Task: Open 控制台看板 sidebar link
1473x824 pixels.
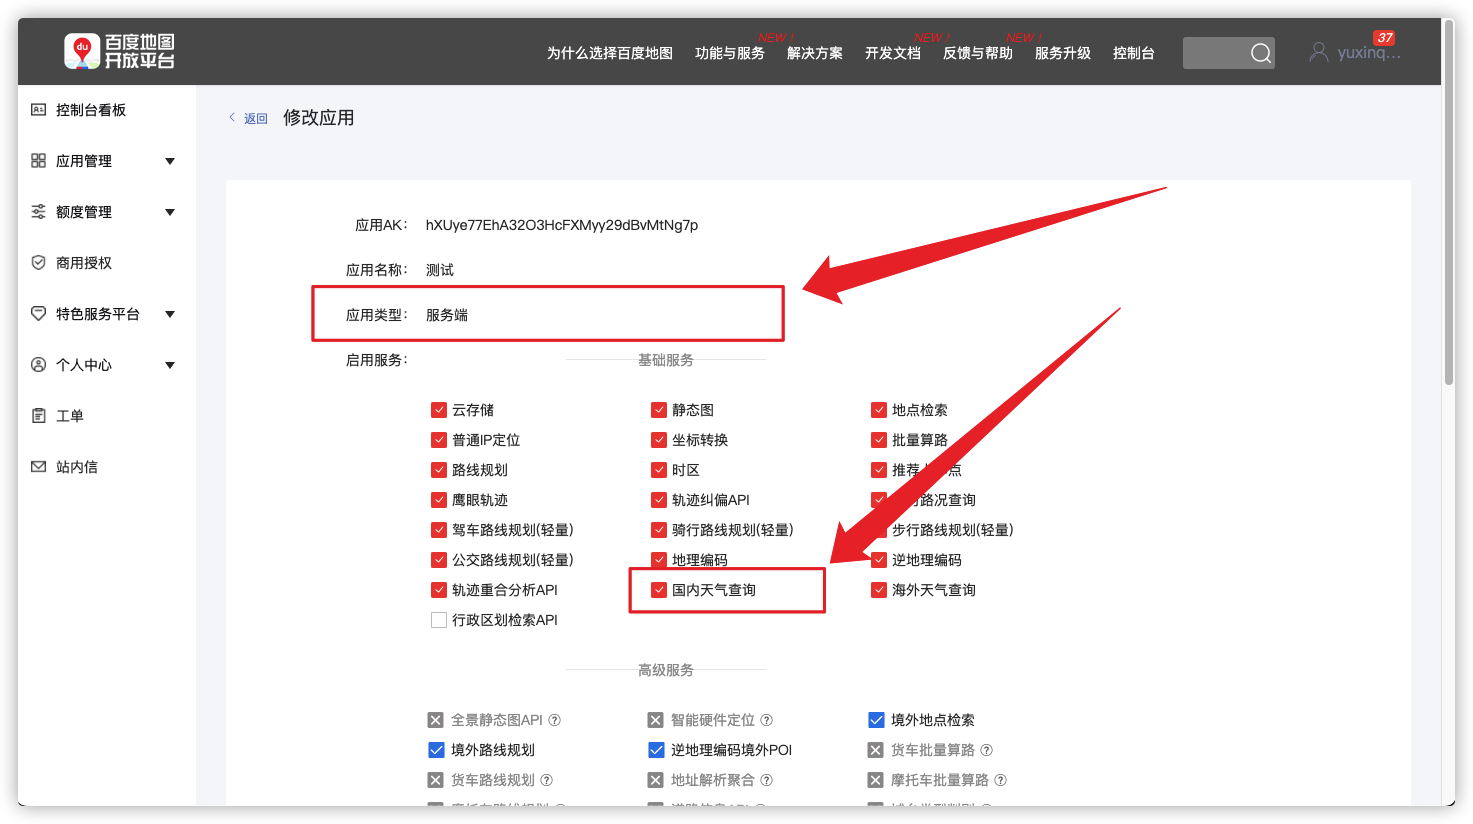Action: (x=91, y=110)
